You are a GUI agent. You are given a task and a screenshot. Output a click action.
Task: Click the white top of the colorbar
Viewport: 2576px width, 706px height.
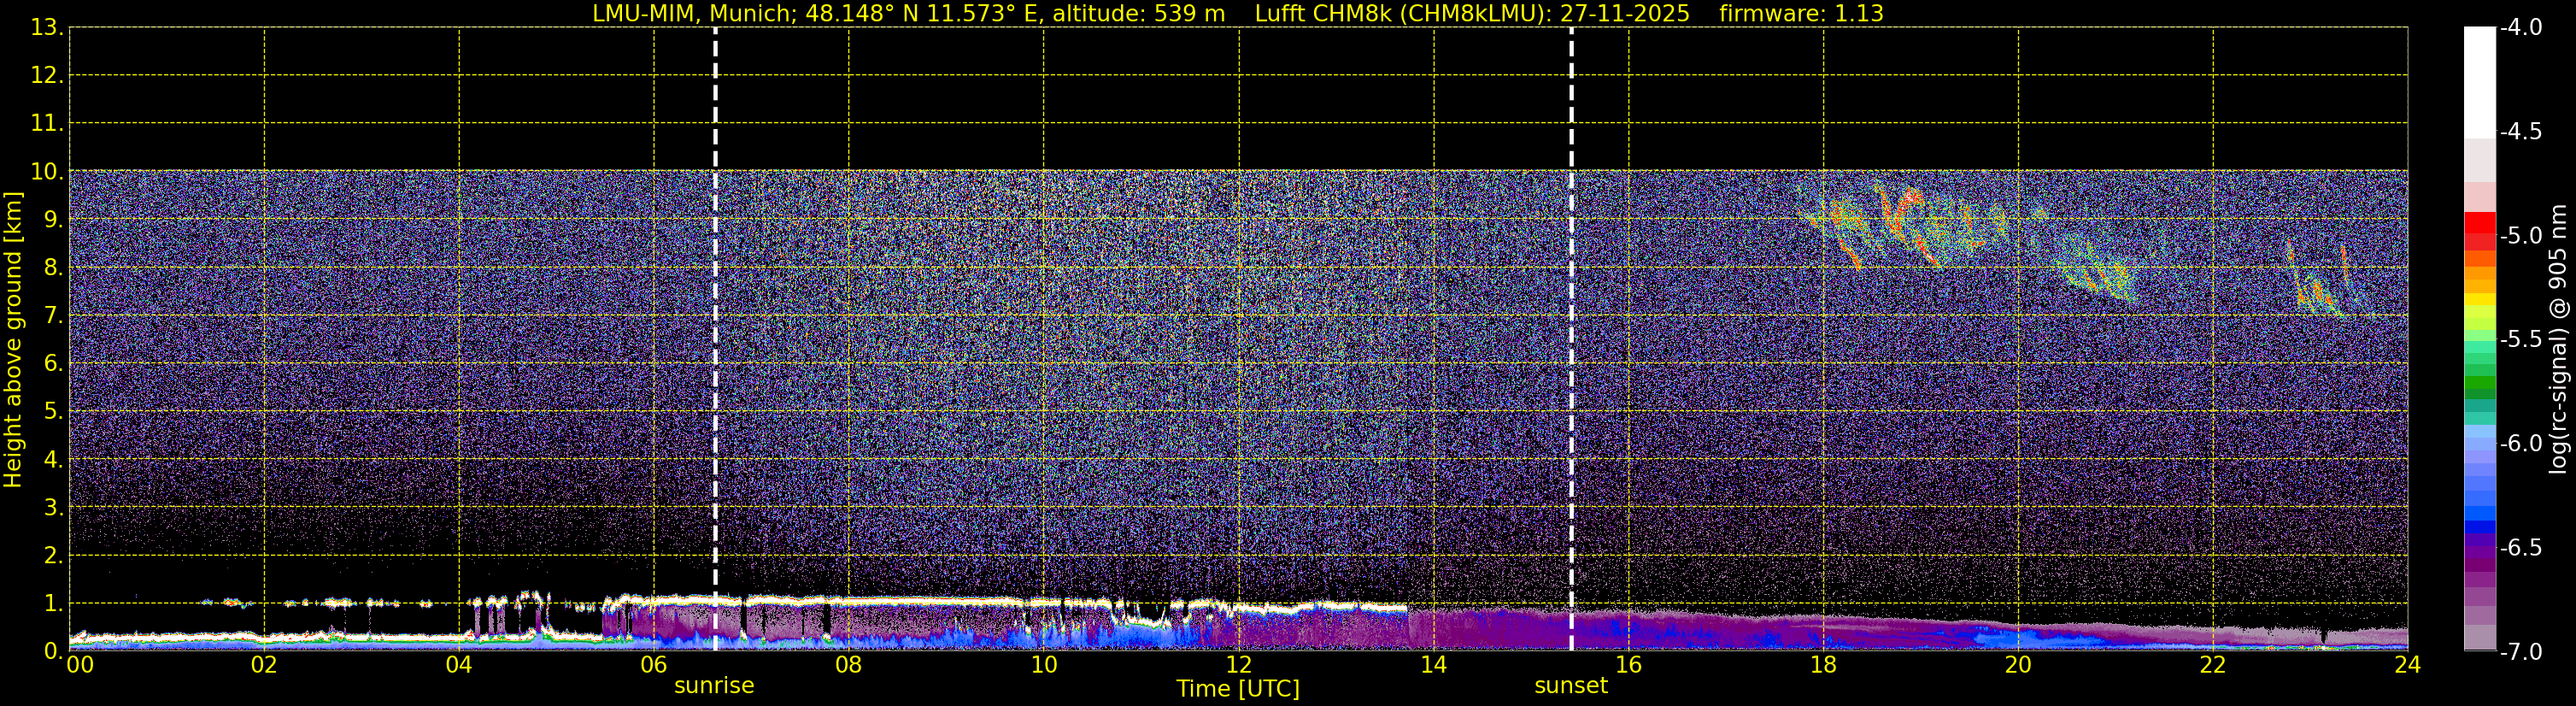point(2479,82)
